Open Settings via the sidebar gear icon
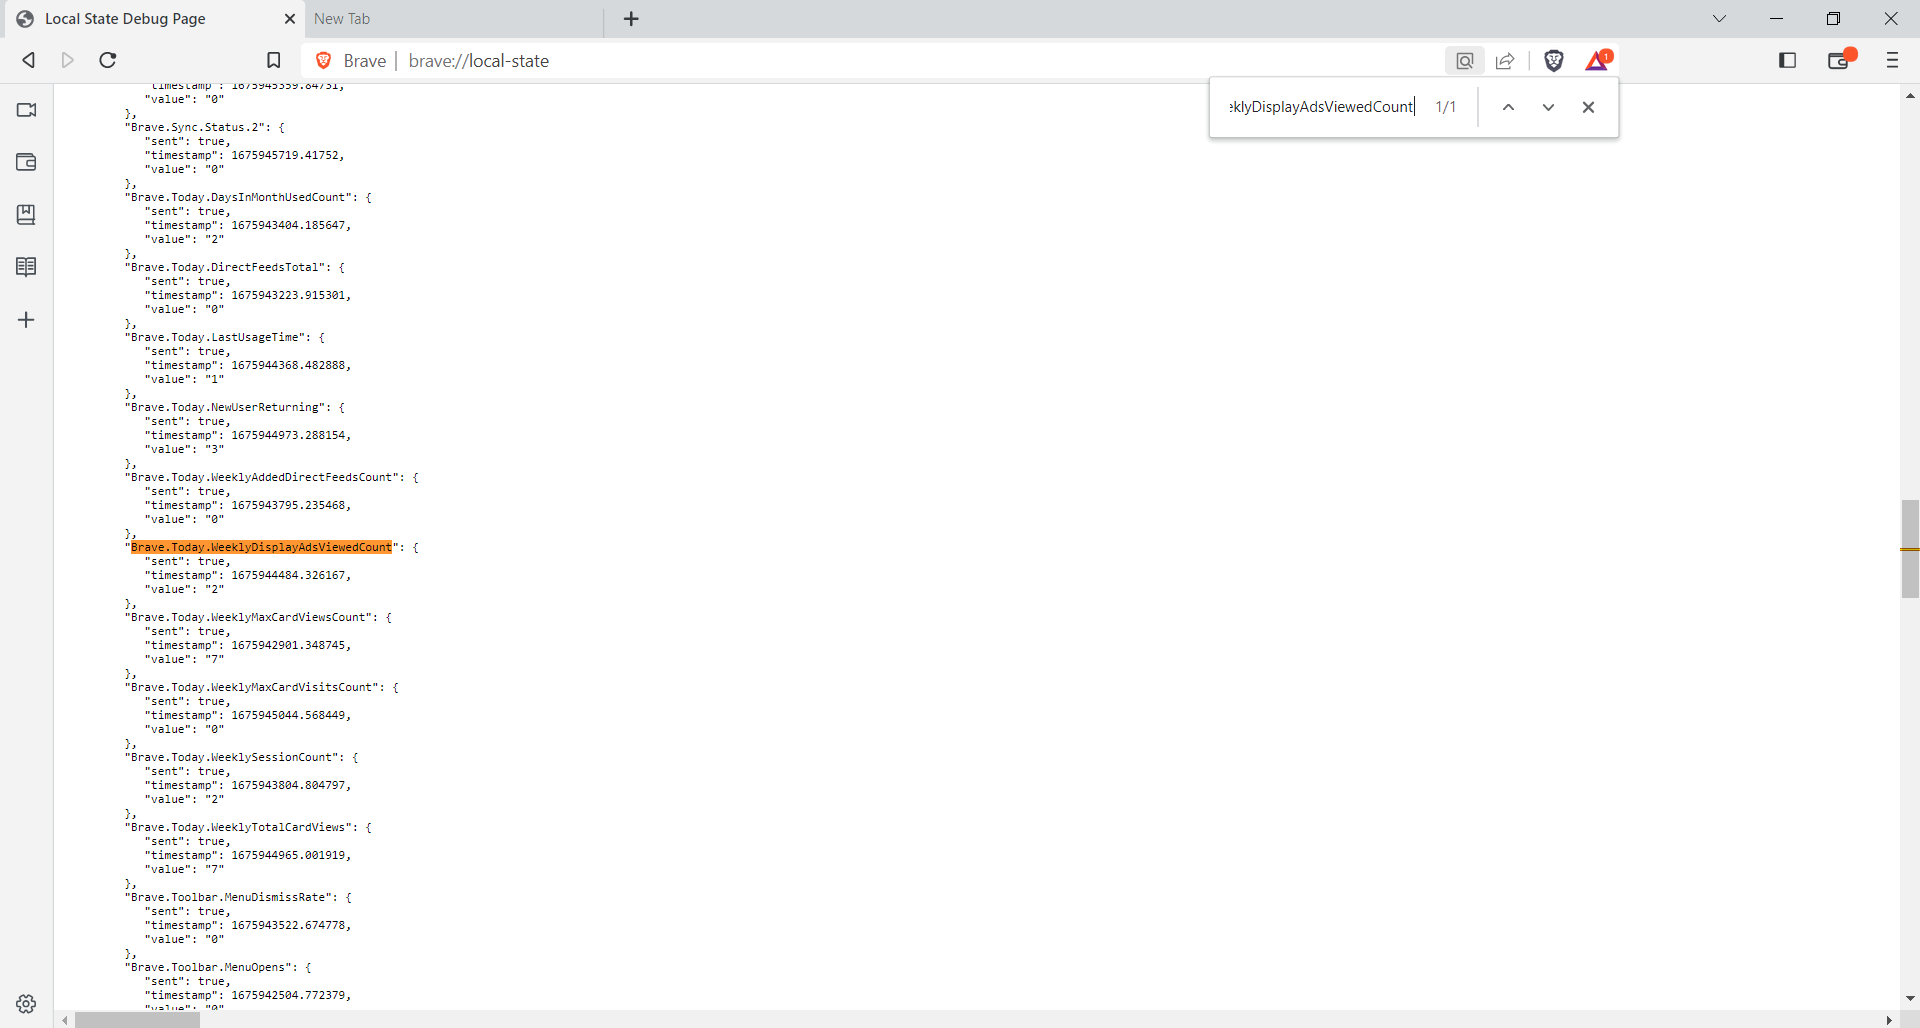Viewport: 1920px width, 1028px height. (x=26, y=1004)
